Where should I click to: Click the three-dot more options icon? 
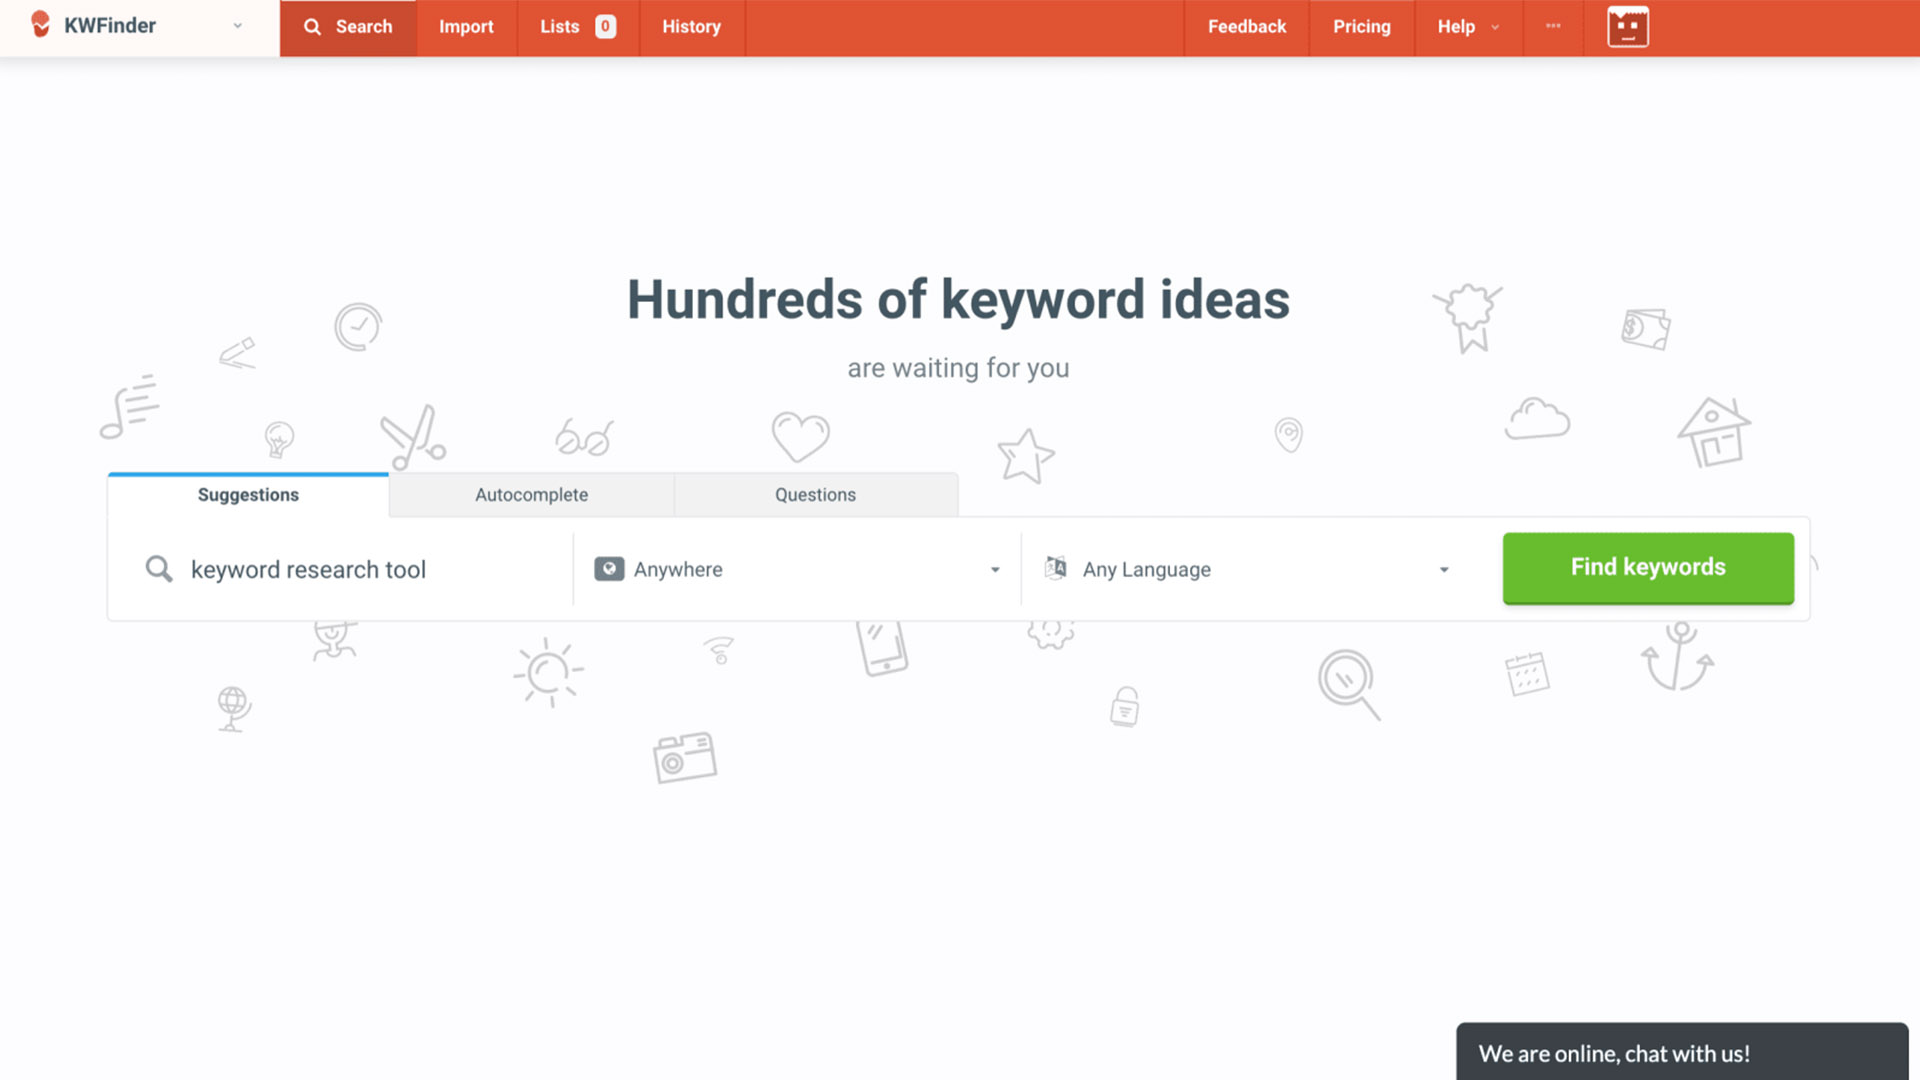point(1552,27)
